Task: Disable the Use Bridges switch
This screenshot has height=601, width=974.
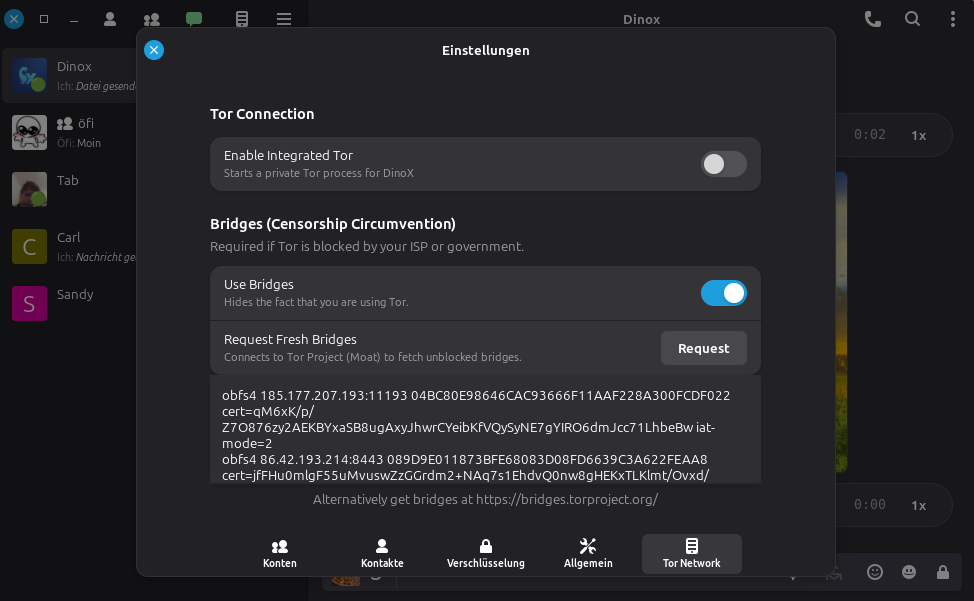Action: click(x=723, y=293)
